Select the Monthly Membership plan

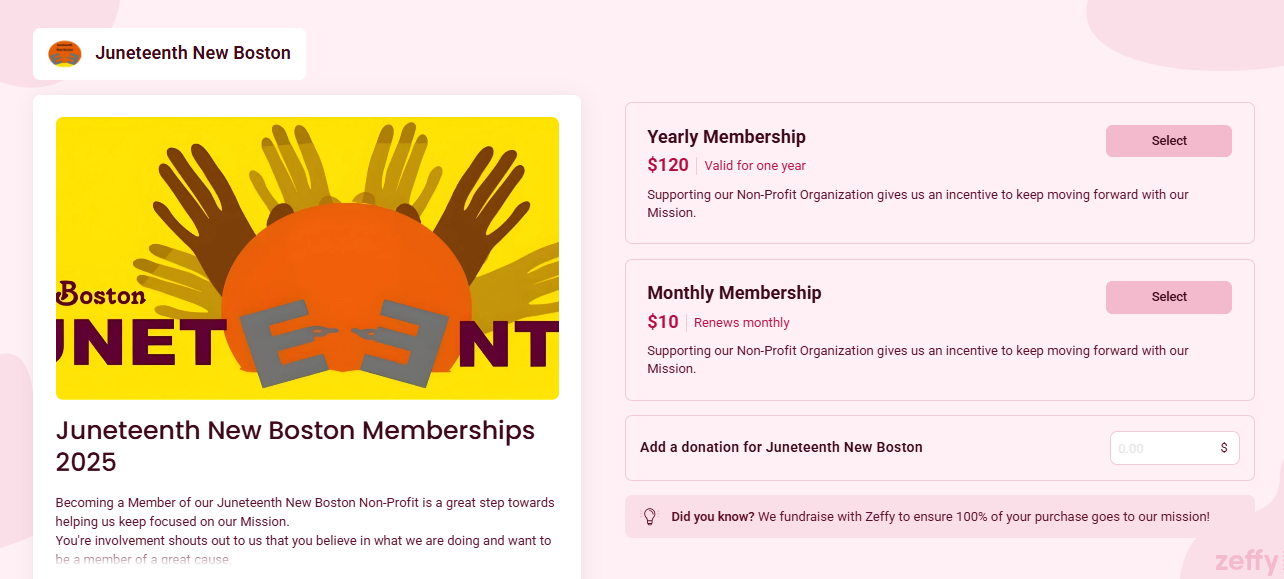(1168, 297)
